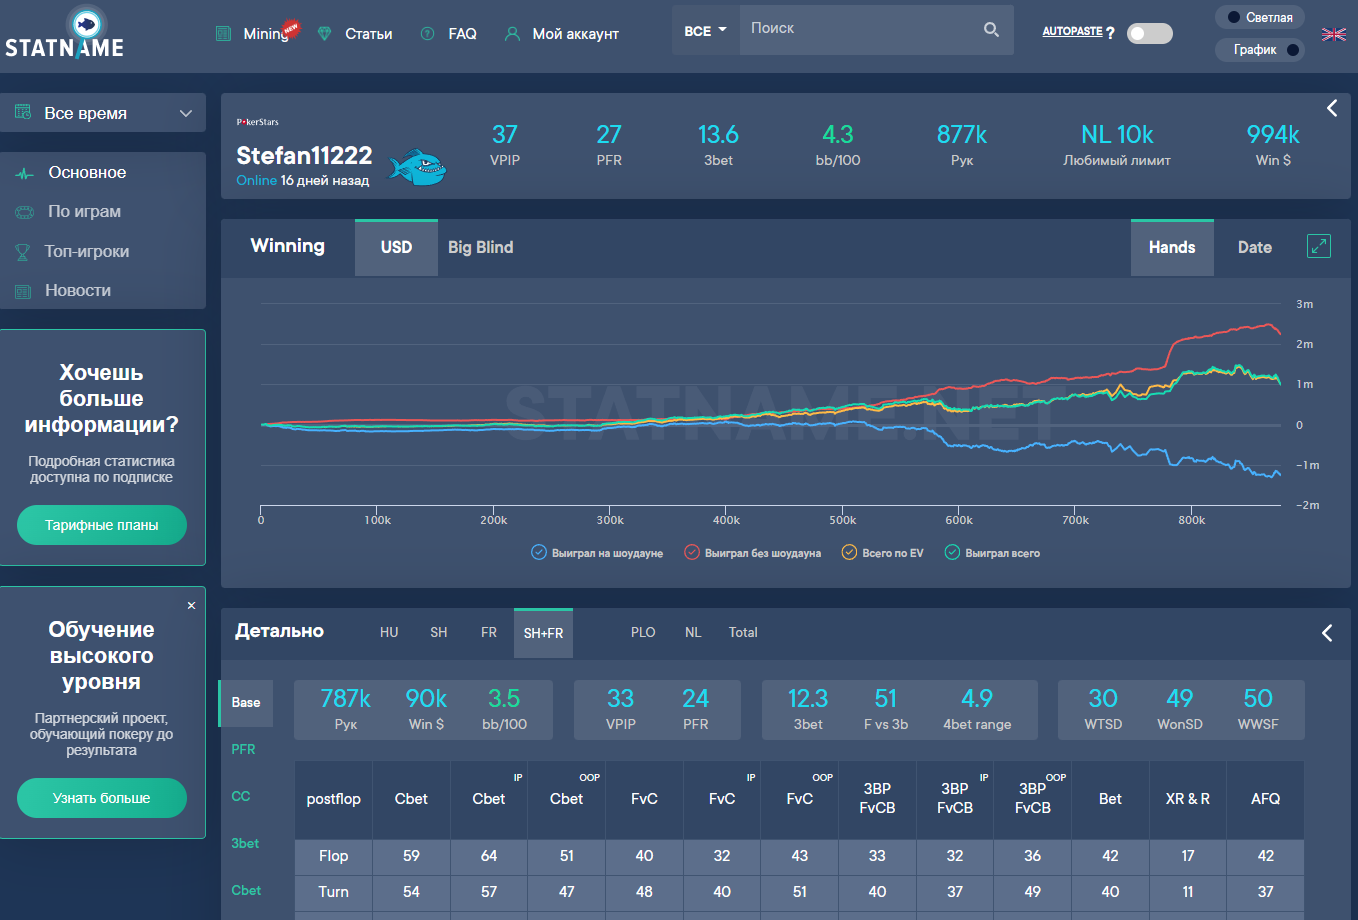The width and height of the screenshot is (1358, 920).
Task: Open Топ-игроки in the sidebar
Action: tap(87, 252)
